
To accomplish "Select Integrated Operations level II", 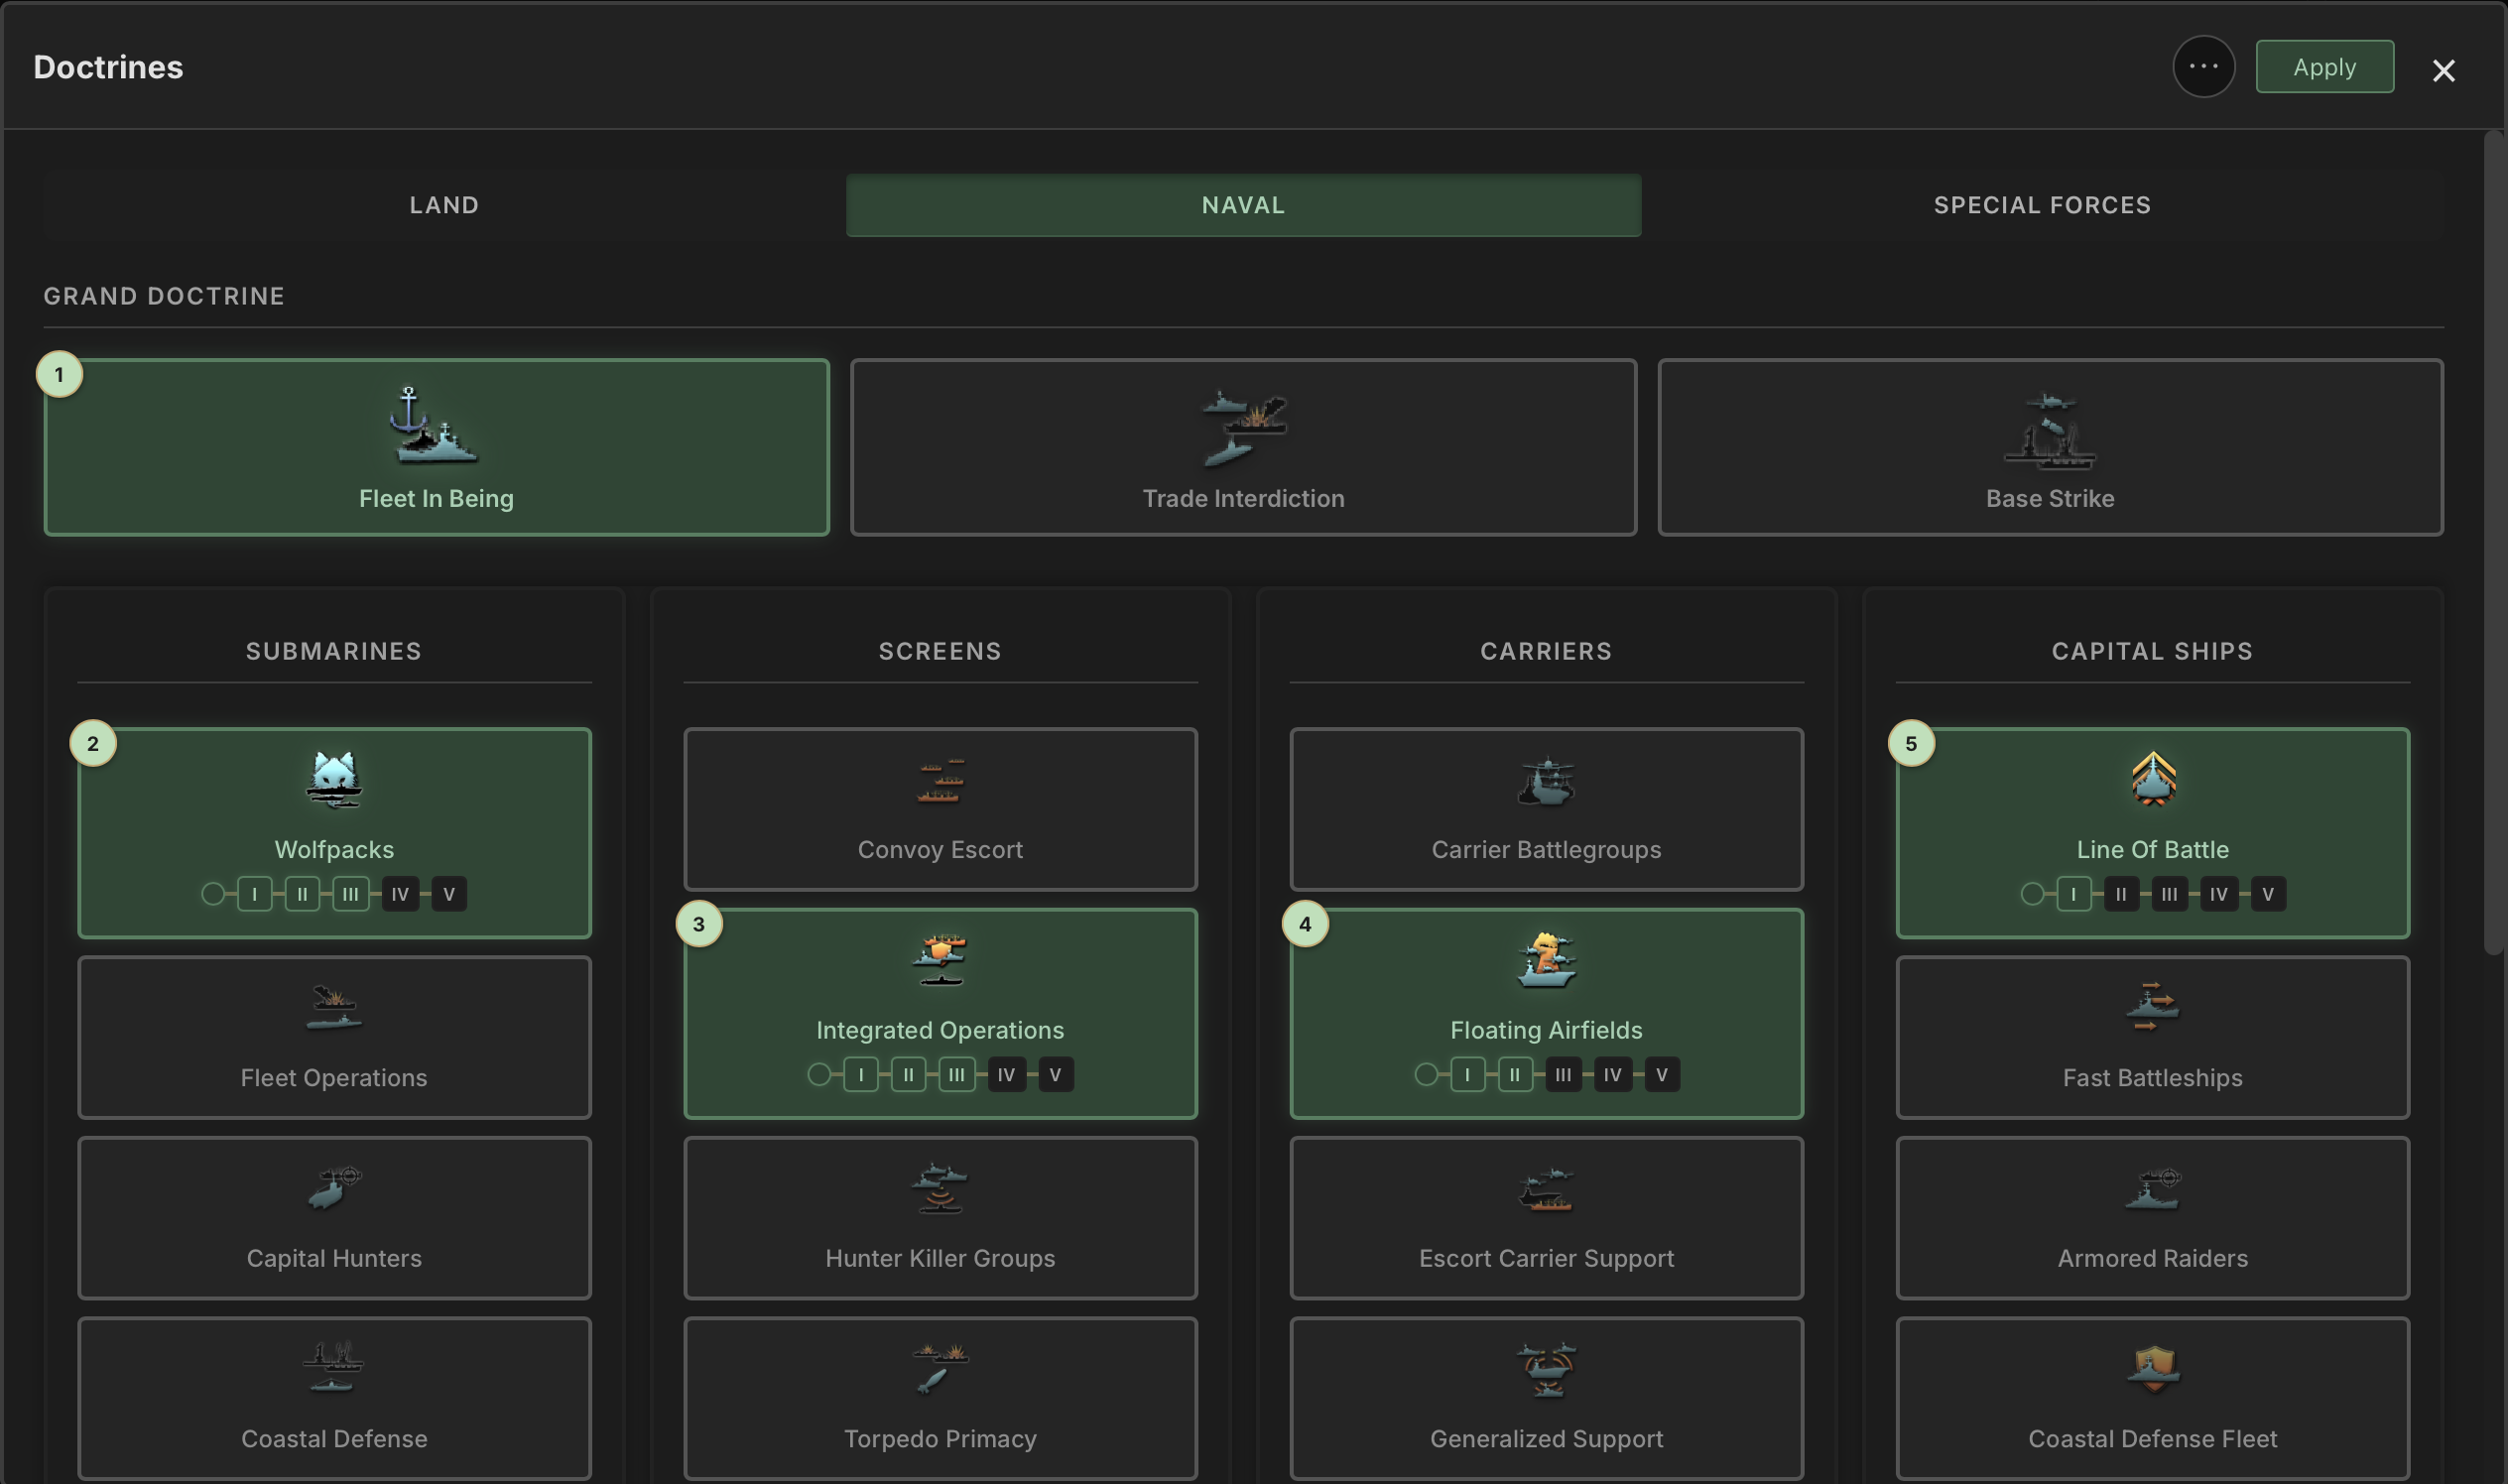I will click(x=908, y=1075).
